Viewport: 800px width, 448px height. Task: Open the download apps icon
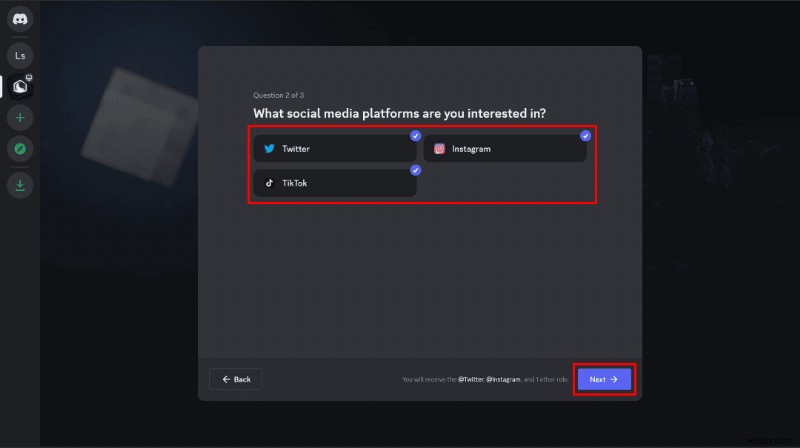pyautogui.click(x=20, y=185)
